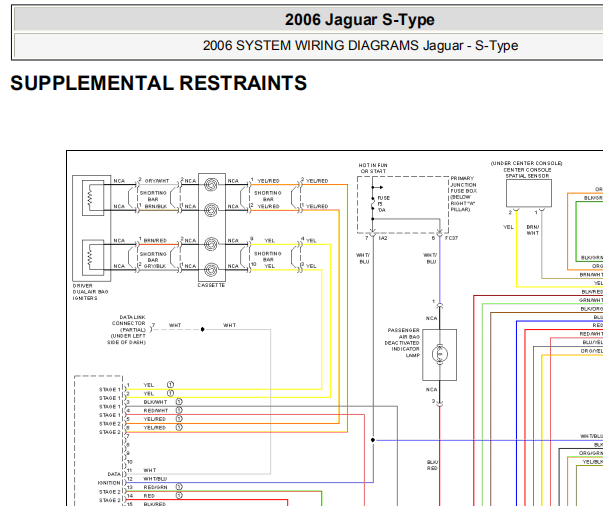603x506 pixels.
Task: Click the cassette coil on the GRY/BLK line
Action: 211,270
